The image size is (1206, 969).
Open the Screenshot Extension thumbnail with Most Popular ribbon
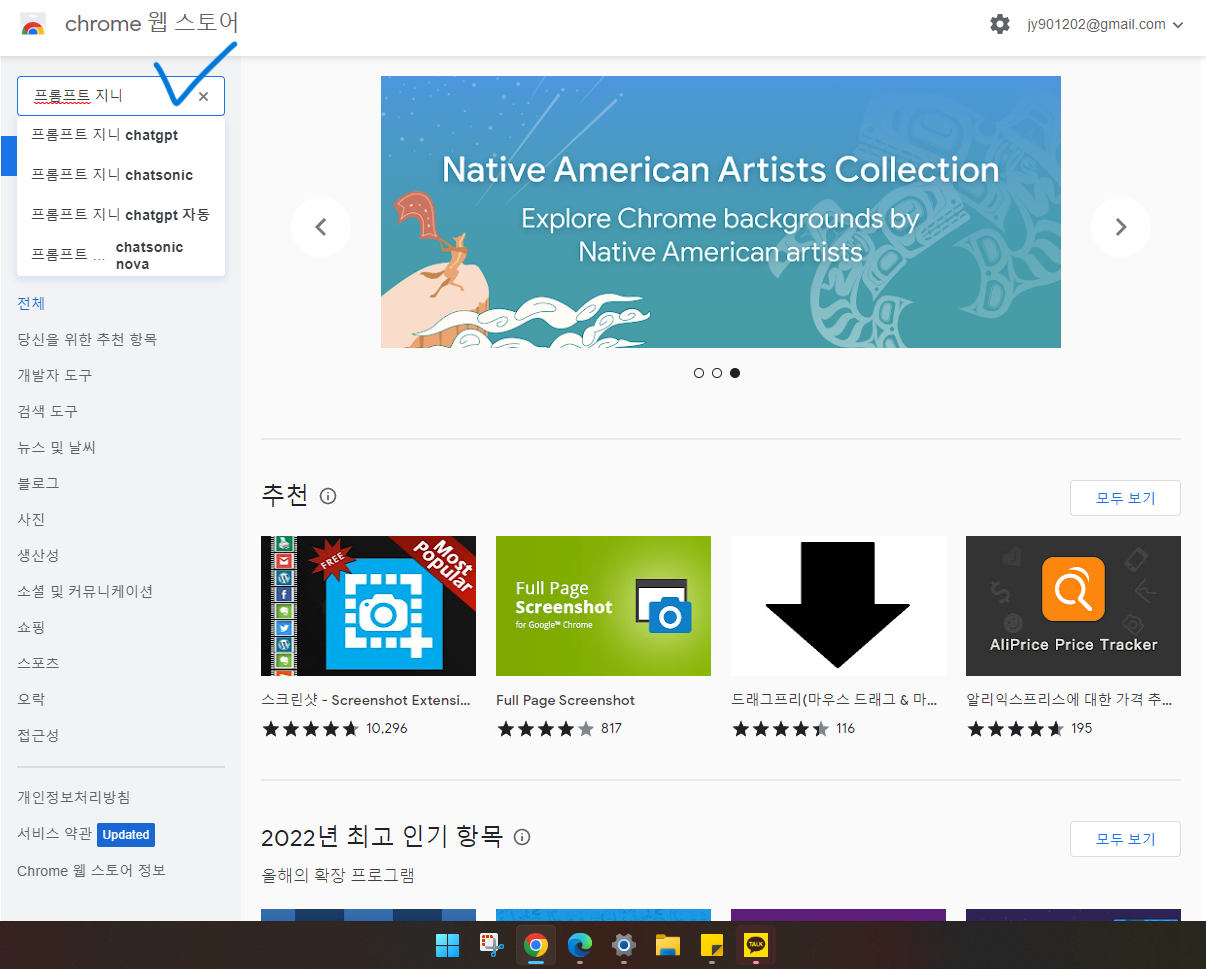368,606
